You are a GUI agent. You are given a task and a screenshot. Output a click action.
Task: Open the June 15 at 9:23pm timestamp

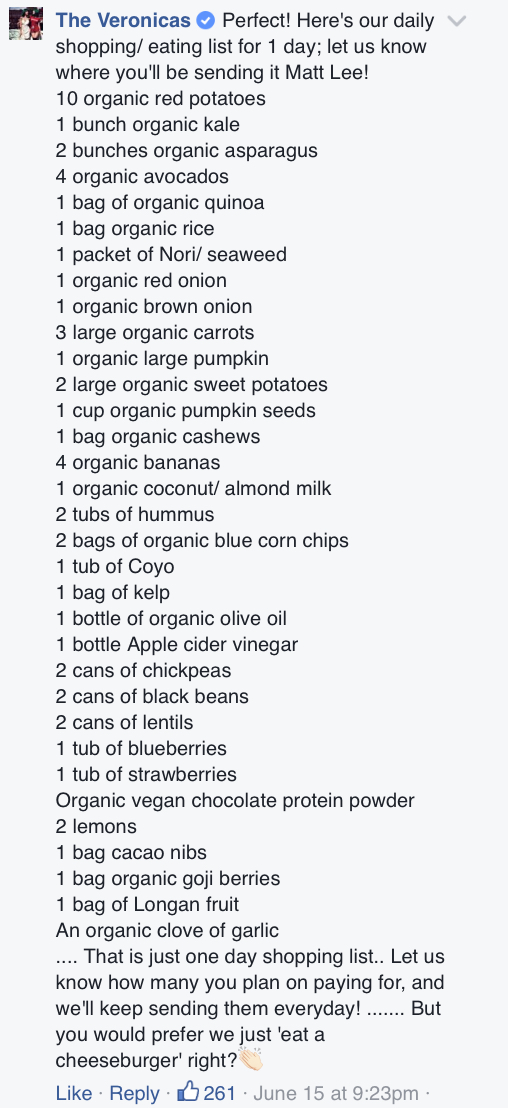pos(336,1093)
